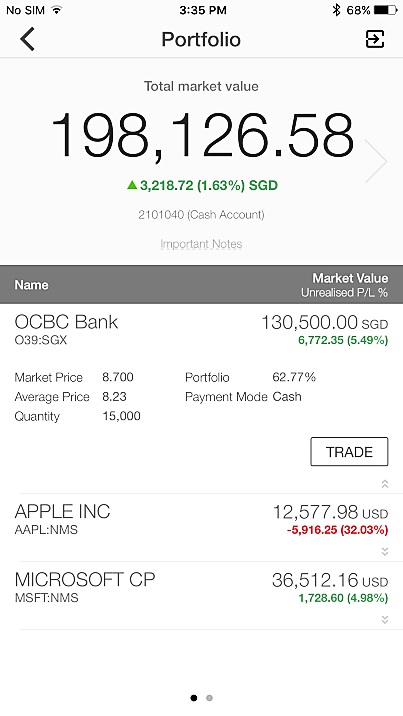Tap the 198,126.58 total market value
Screen dimensions: 403x716
coord(202,136)
